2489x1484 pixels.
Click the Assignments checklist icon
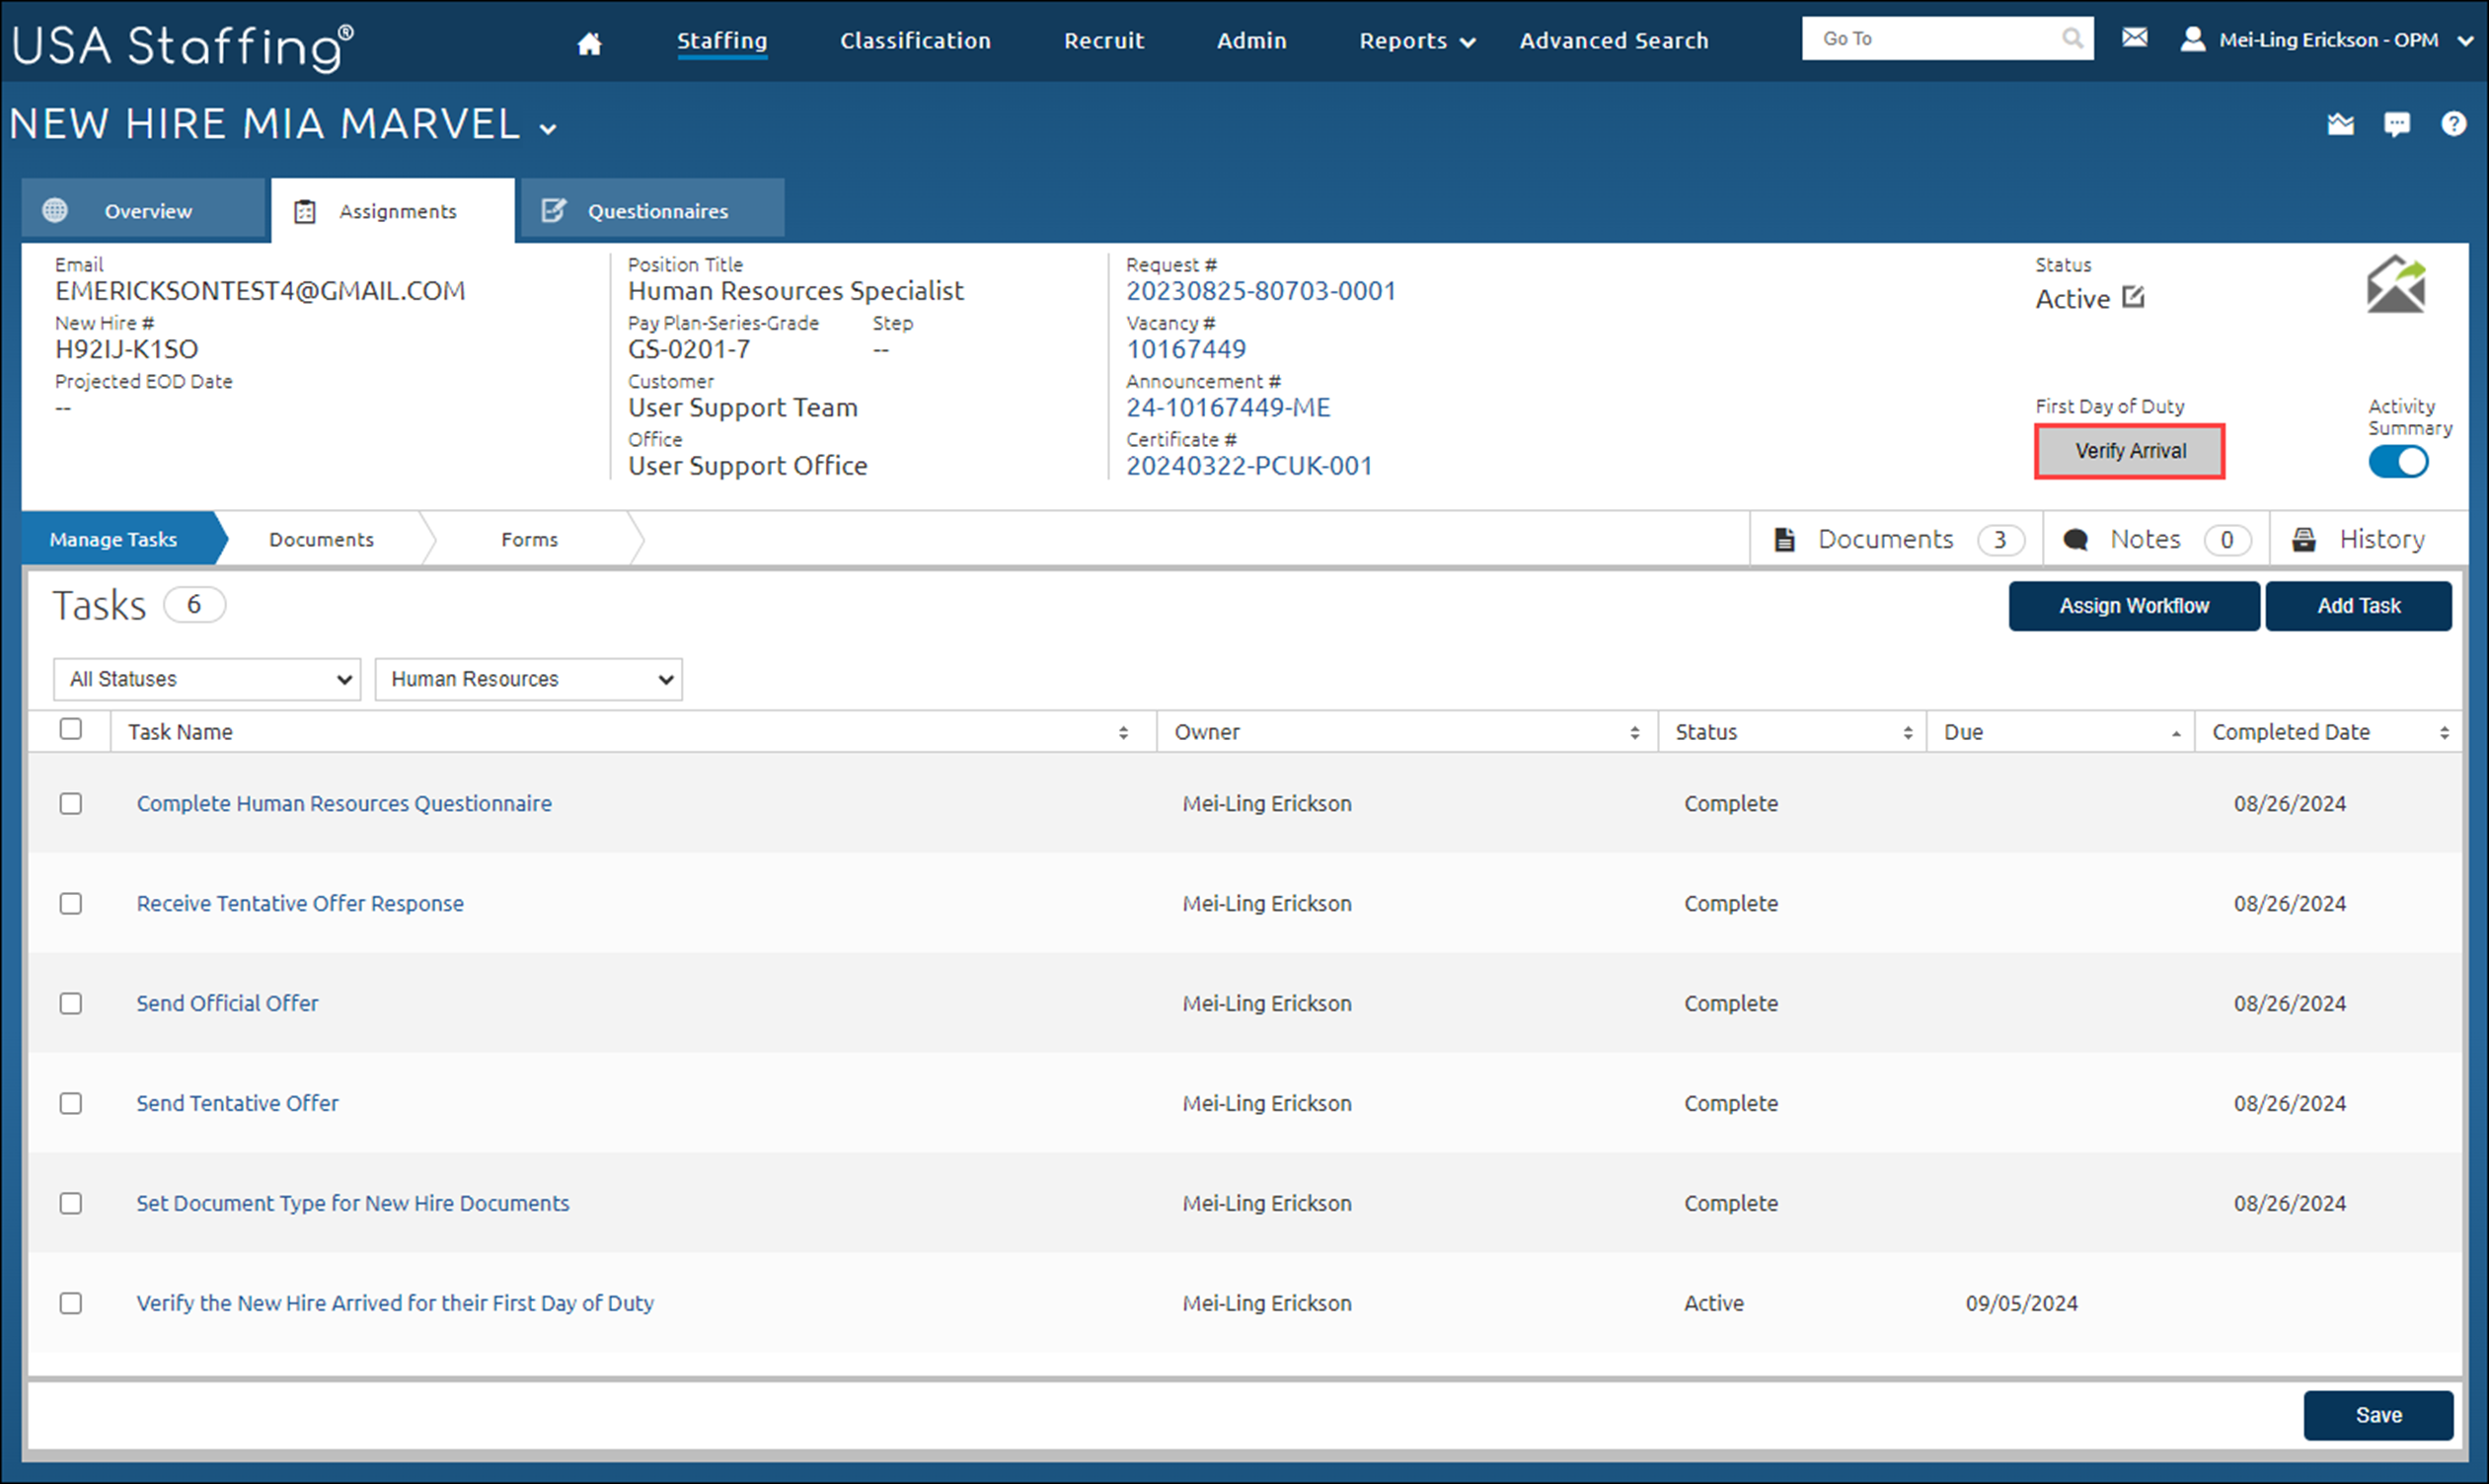coord(305,211)
